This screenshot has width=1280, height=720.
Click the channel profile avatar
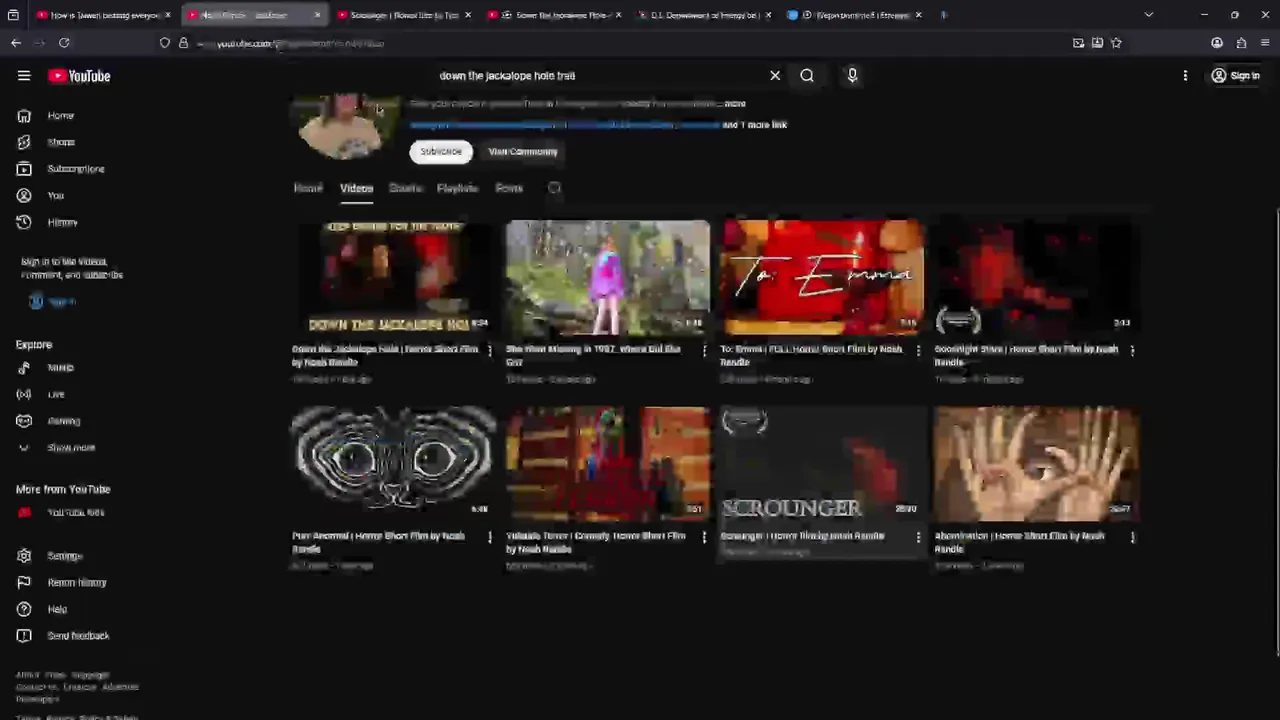[342, 127]
